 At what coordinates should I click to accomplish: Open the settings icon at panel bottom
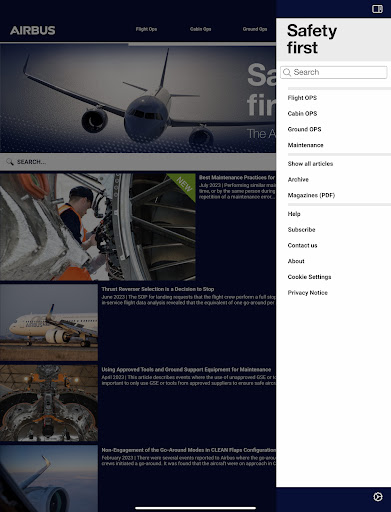point(377,497)
